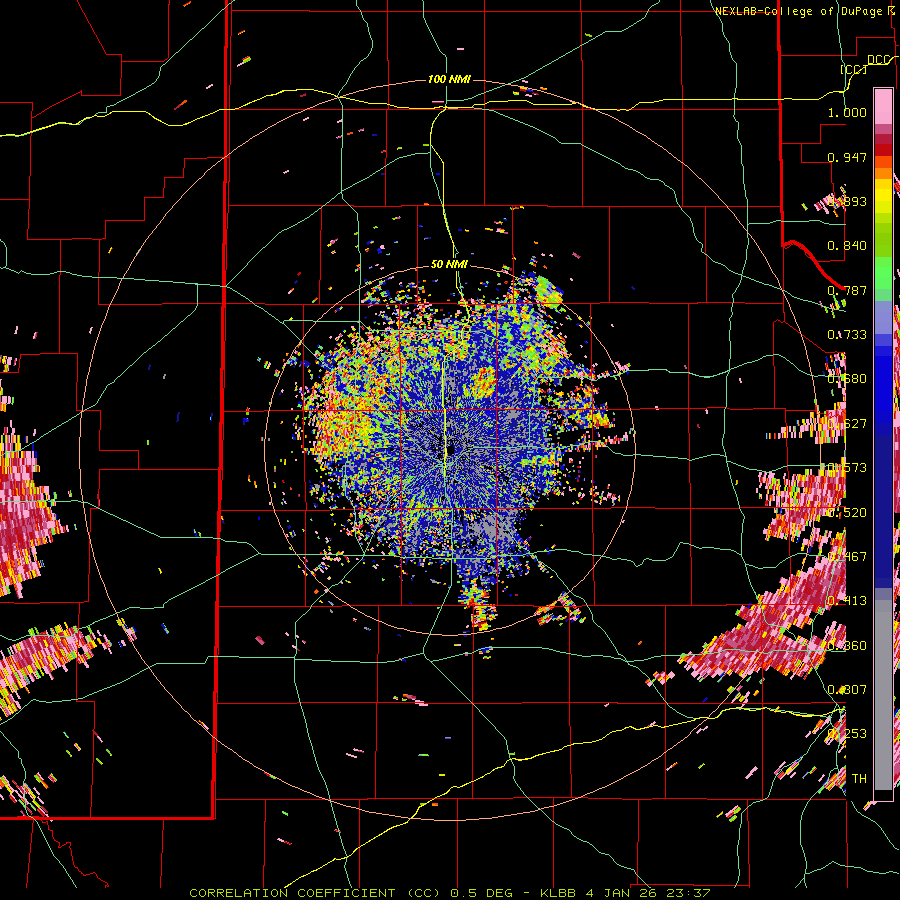Select the pink color bar segment near 1.000
This screenshot has width=900, height=900.
click(x=883, y=107)
